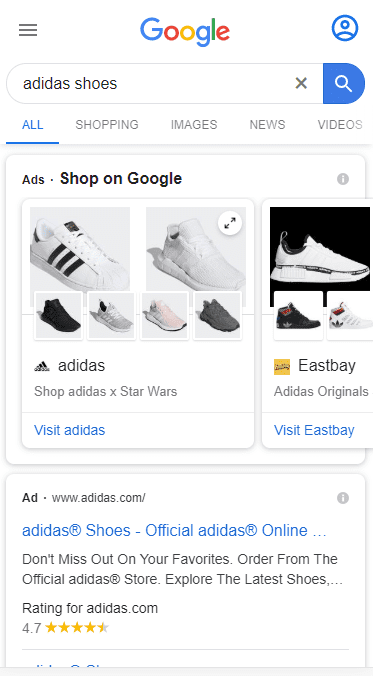
Task: Follow the Visit adidas link
Action: pos(69,430)
